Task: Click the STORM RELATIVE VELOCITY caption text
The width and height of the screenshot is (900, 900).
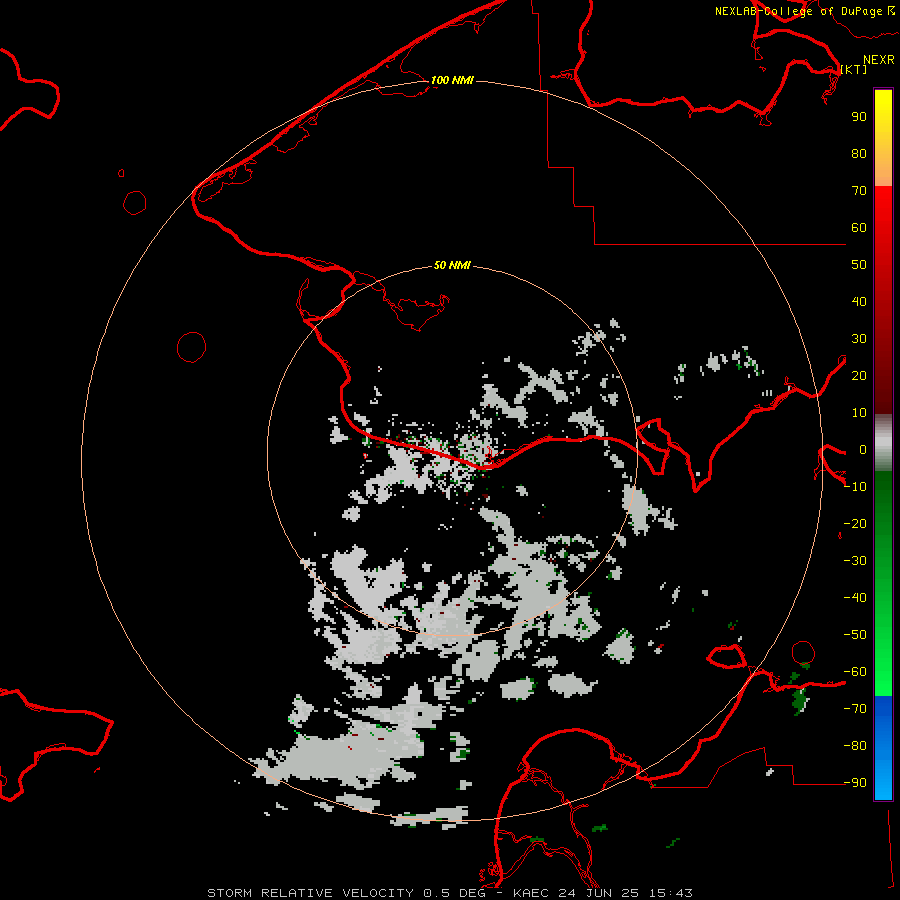Action: pos(310,893)
